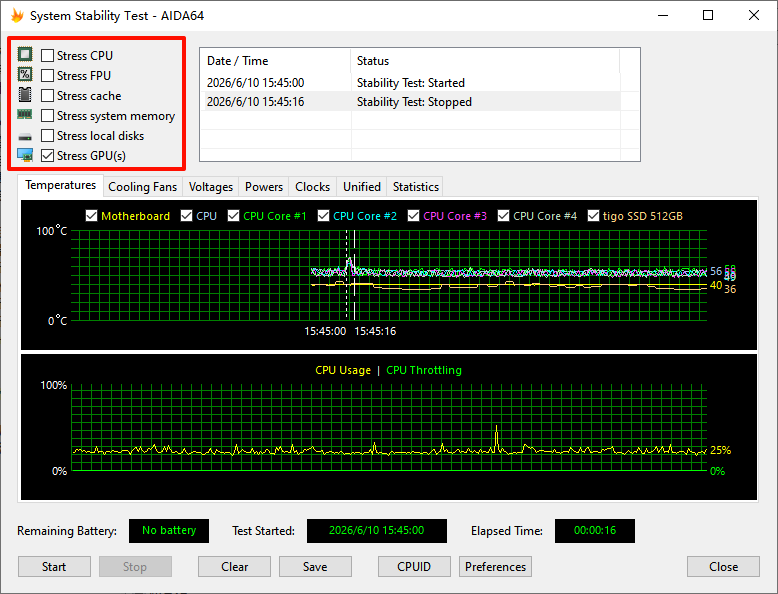Maximize the System Stability Test window
The height and width of the screenshot is (594, 778).
point(708,15)
